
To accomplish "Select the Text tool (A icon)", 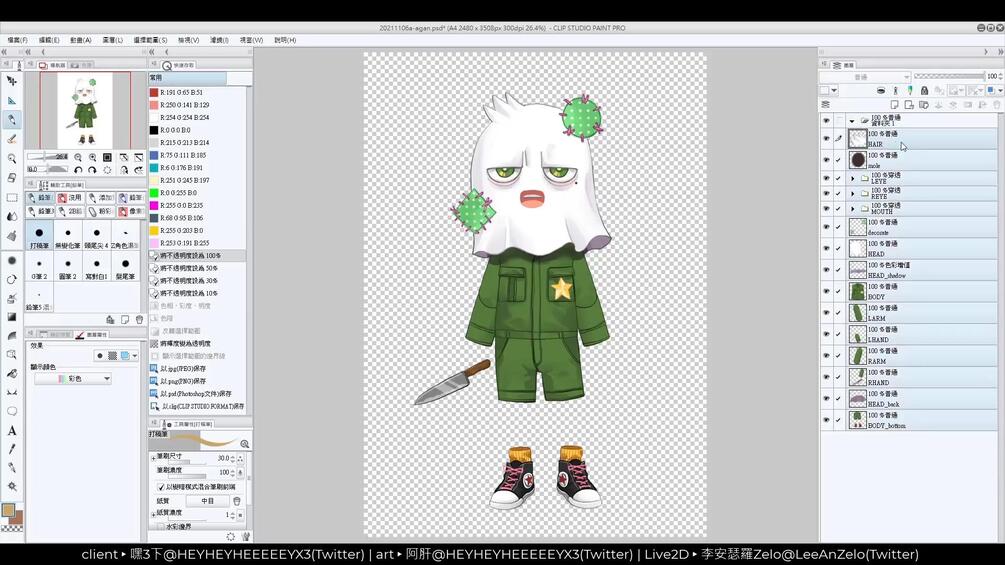I will pos(12,430).
